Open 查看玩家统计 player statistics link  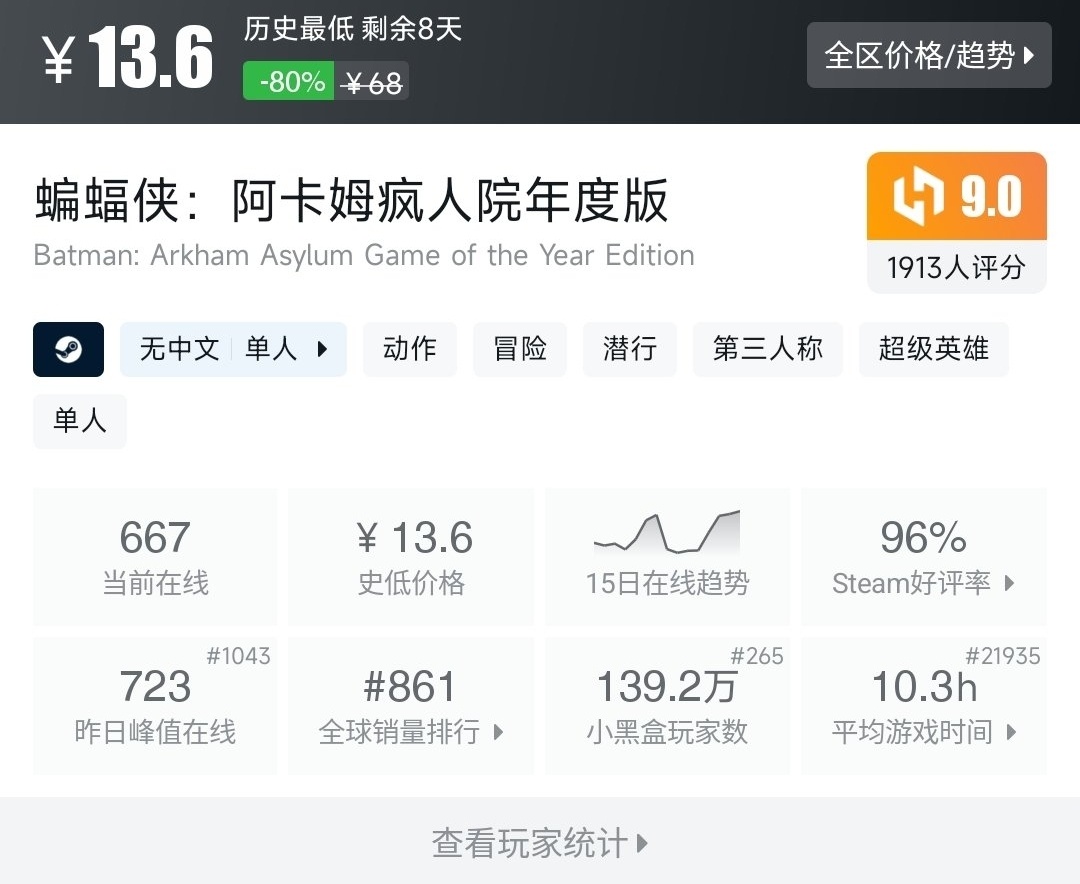[540, 842]
